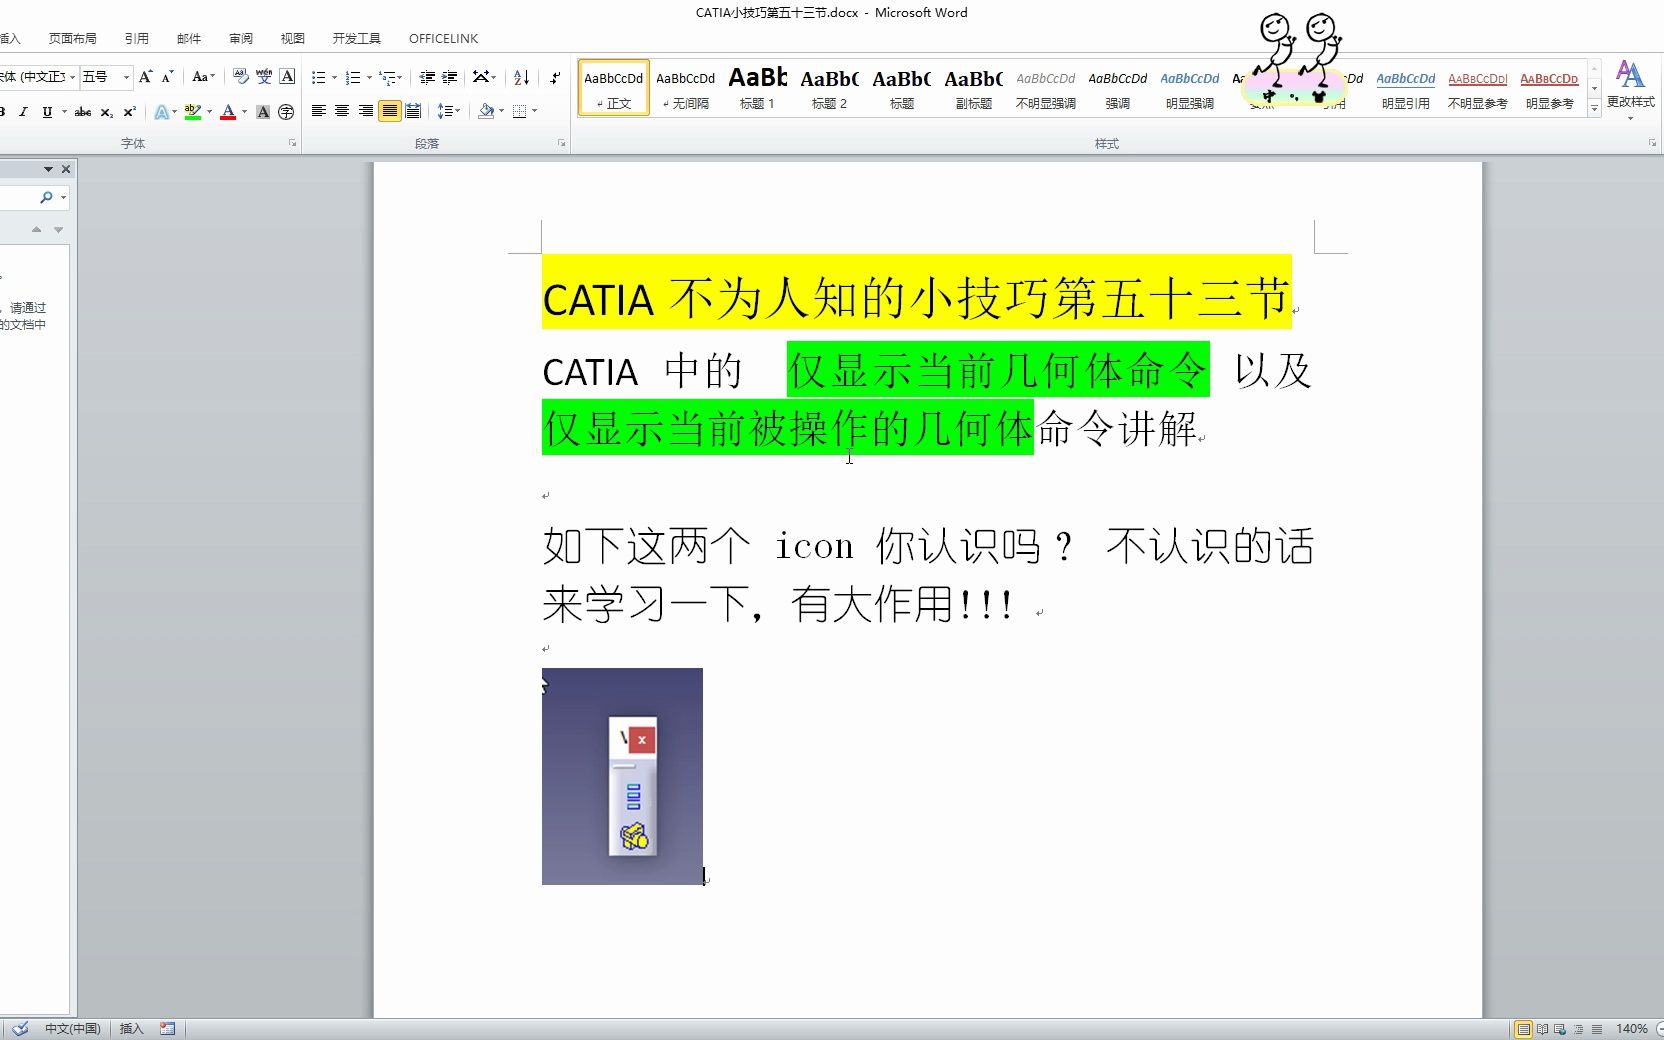Open the OFFICELINK tab
The image size is (1664, 1040).
[443, 38]
